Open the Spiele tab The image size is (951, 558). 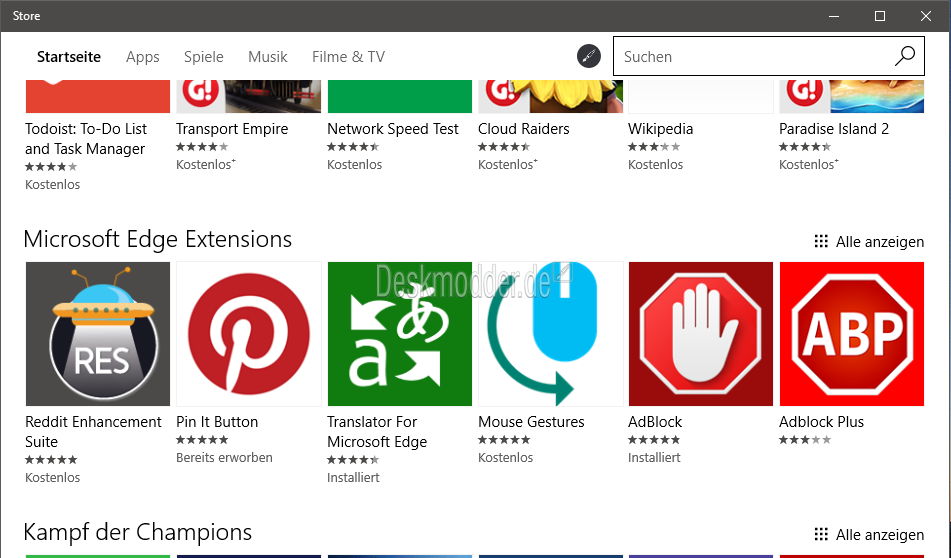pyautogui.click(x=204, y=57)
